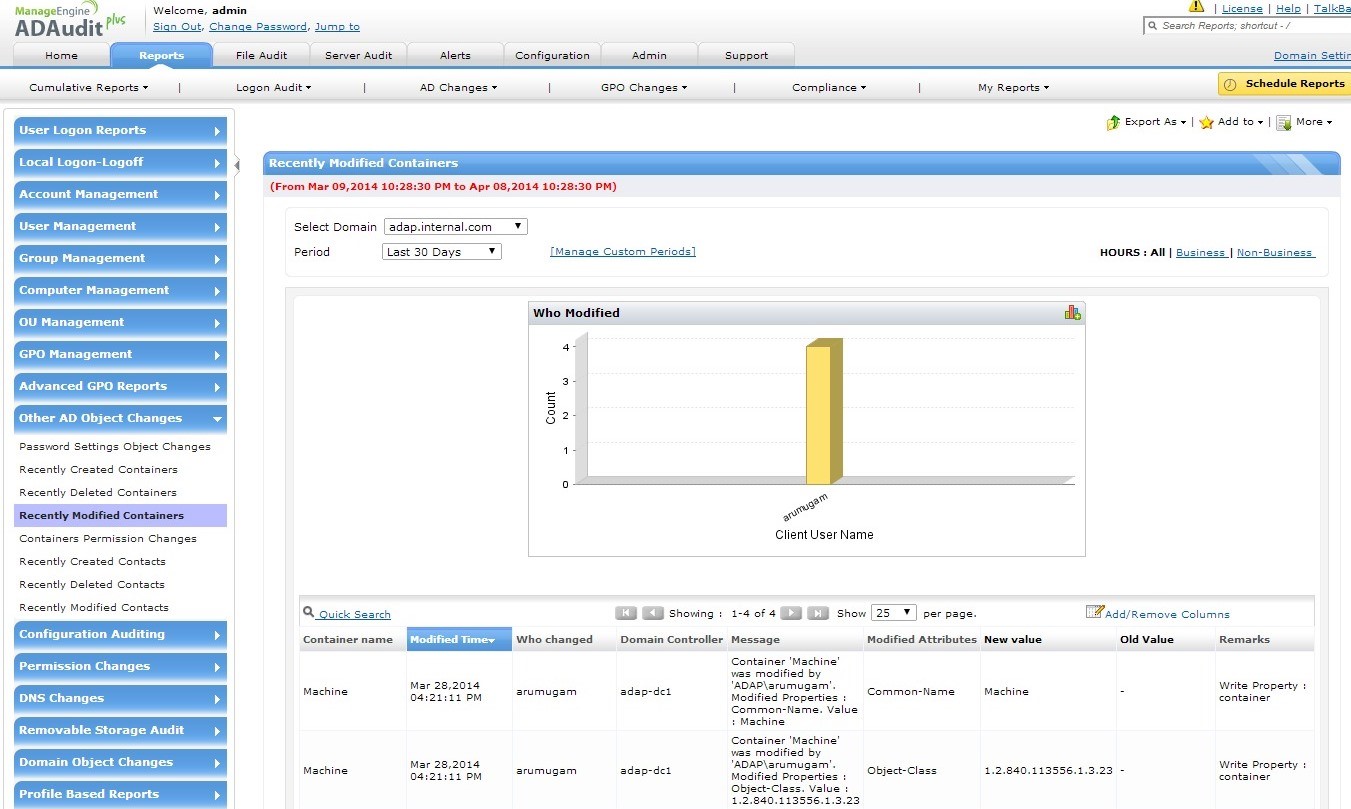
Task: Click the Schedule Reports button
Action: click(x=1284, y=84)
